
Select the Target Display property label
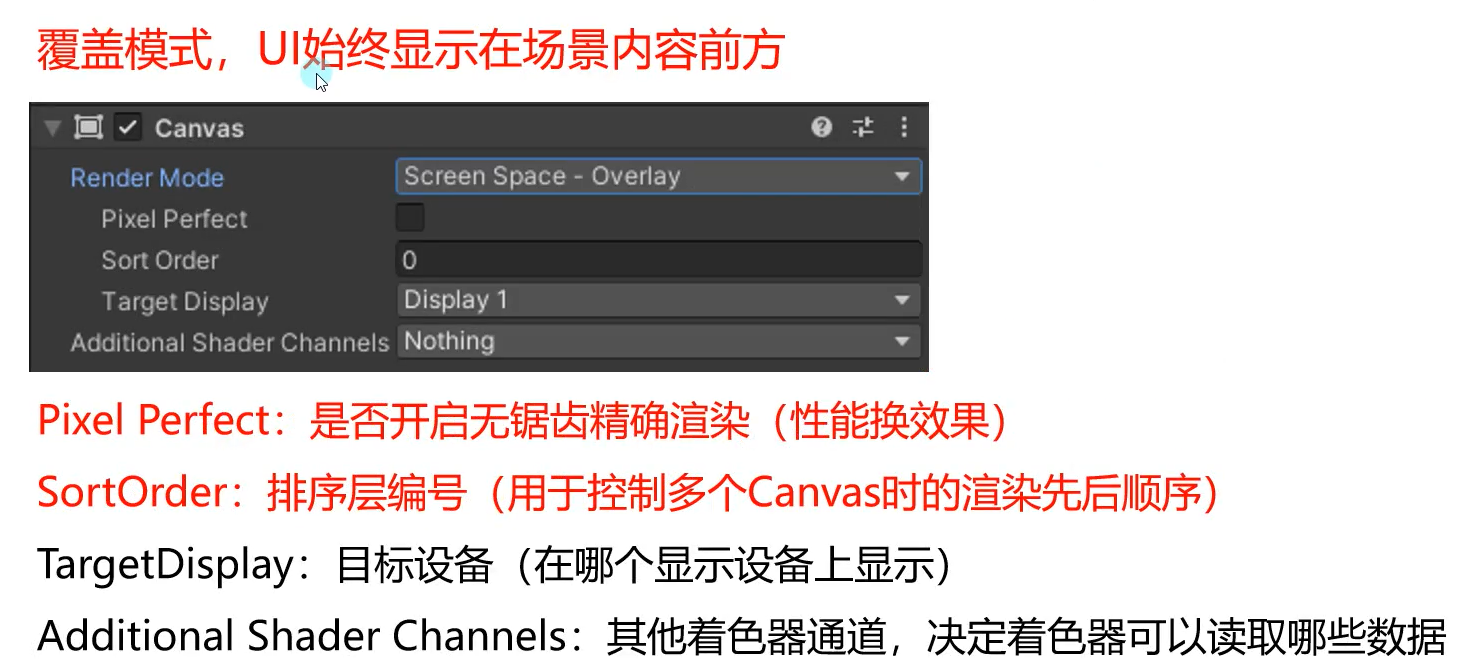185,301
